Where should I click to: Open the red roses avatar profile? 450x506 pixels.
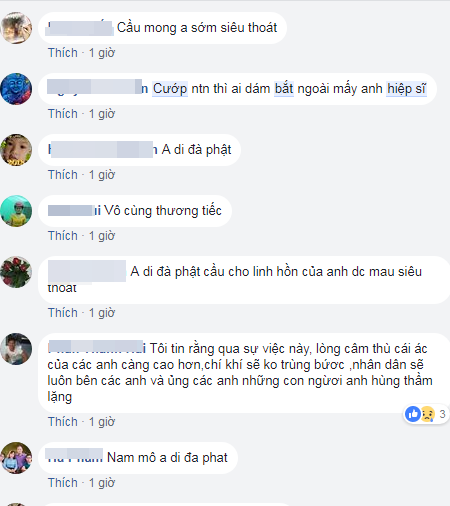pyautogui.click(x=16, y=272)
